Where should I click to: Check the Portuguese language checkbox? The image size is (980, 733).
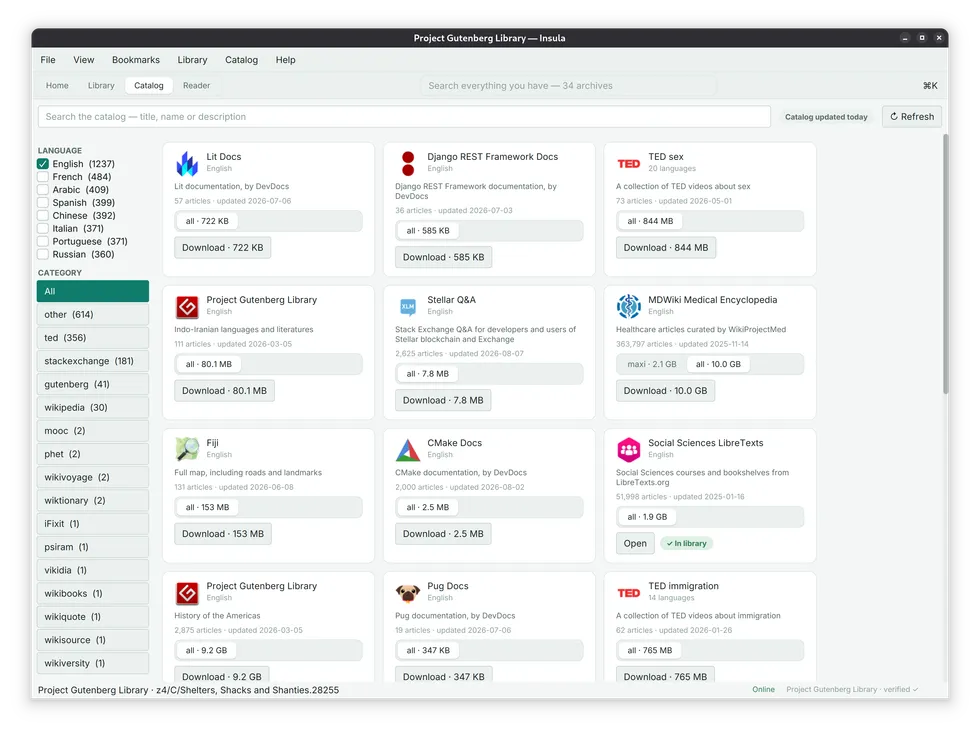click(x=43, y=241)
